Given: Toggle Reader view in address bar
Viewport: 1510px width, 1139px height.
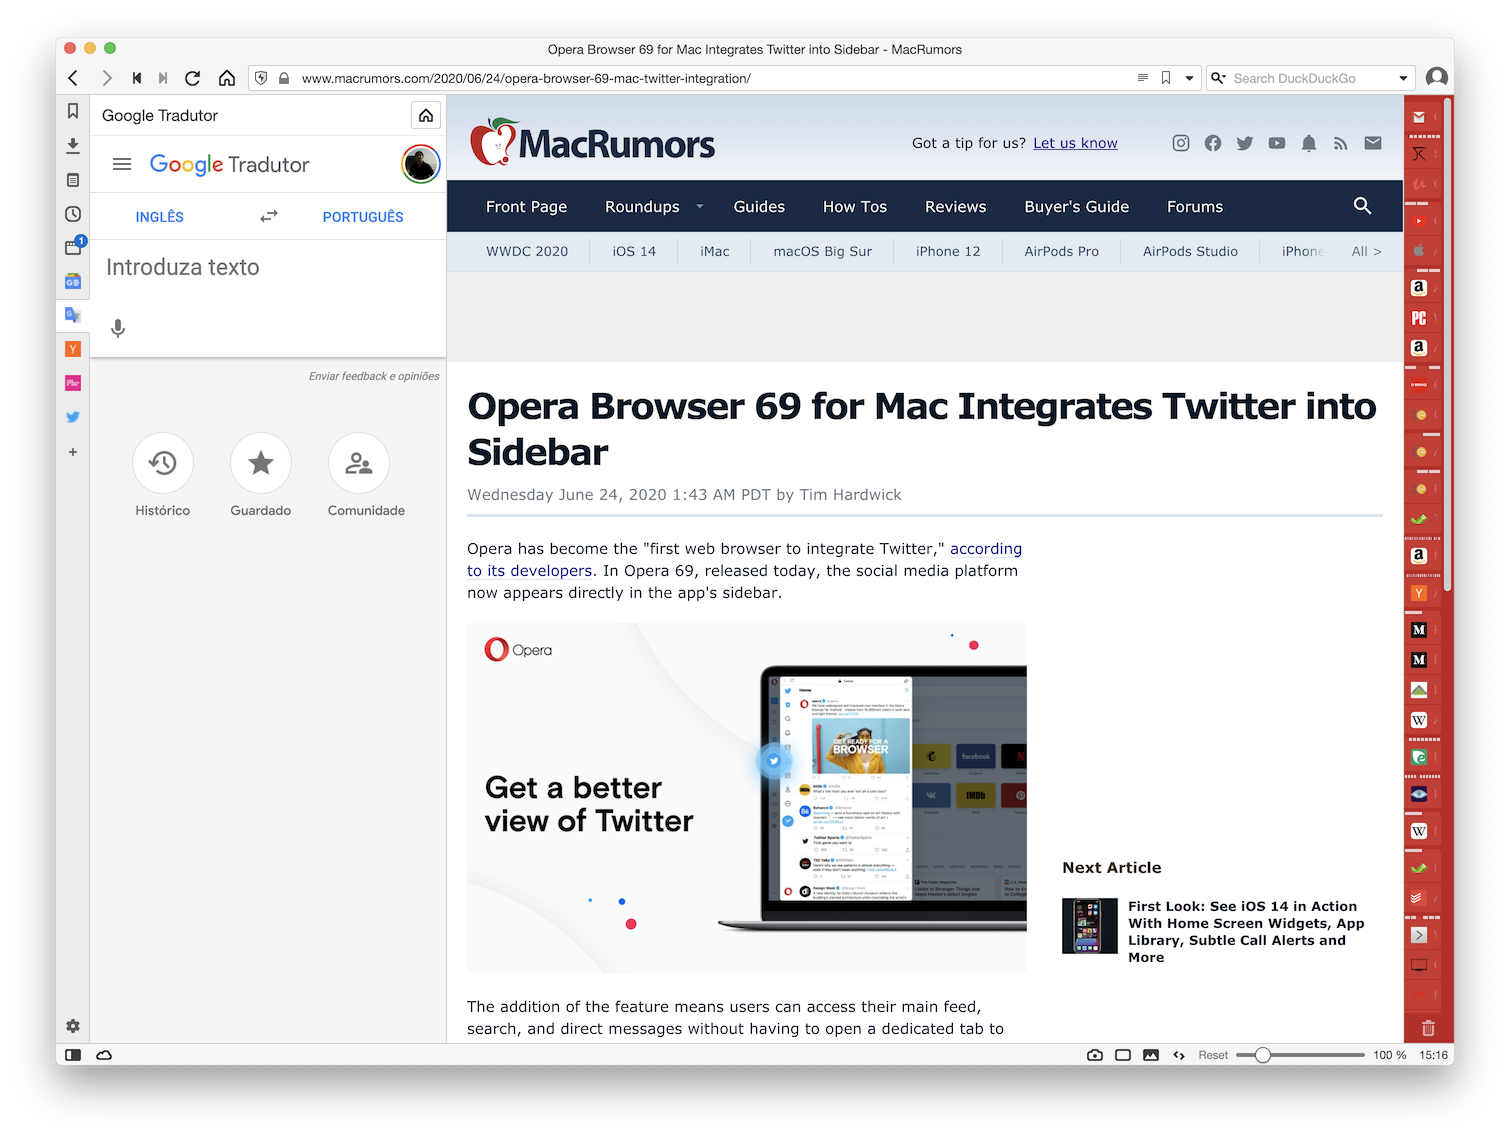Looking at the screenshot, I should [1143, 78].
